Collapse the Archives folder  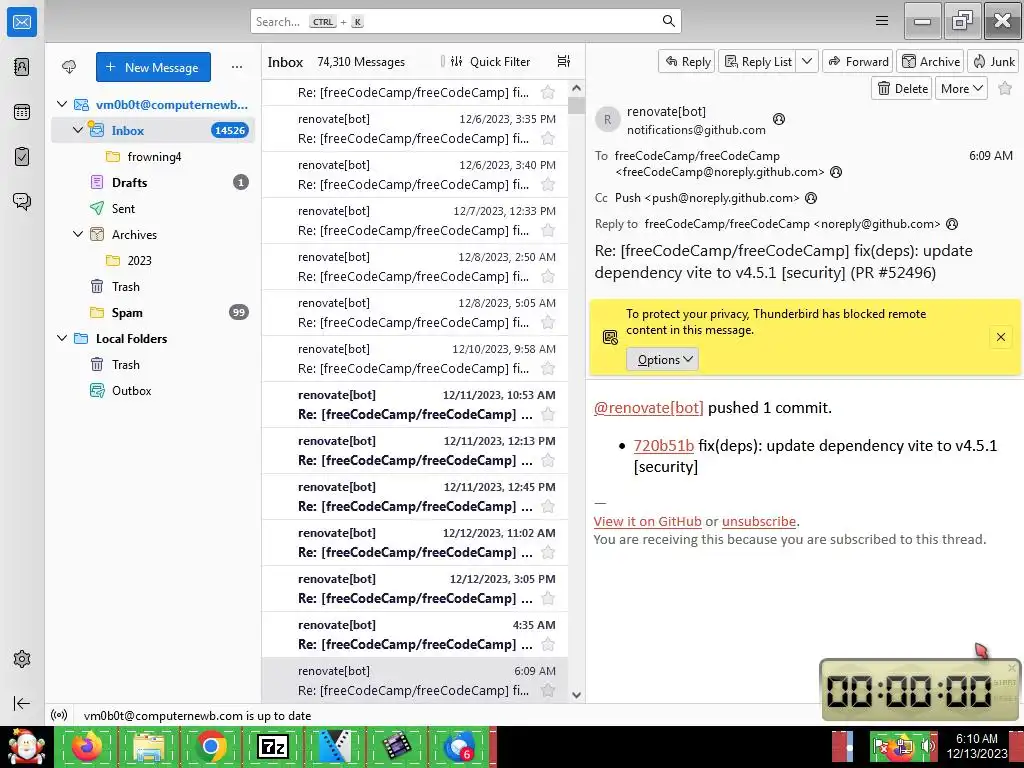78,234
